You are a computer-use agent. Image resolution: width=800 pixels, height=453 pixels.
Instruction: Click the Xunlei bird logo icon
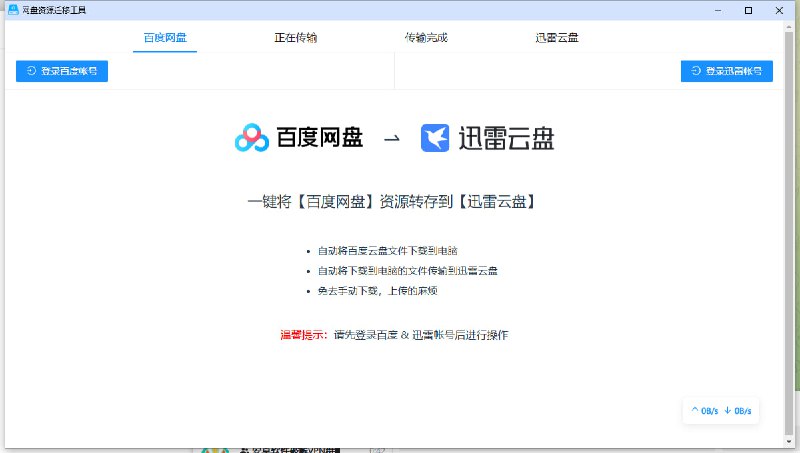point(435,138)
